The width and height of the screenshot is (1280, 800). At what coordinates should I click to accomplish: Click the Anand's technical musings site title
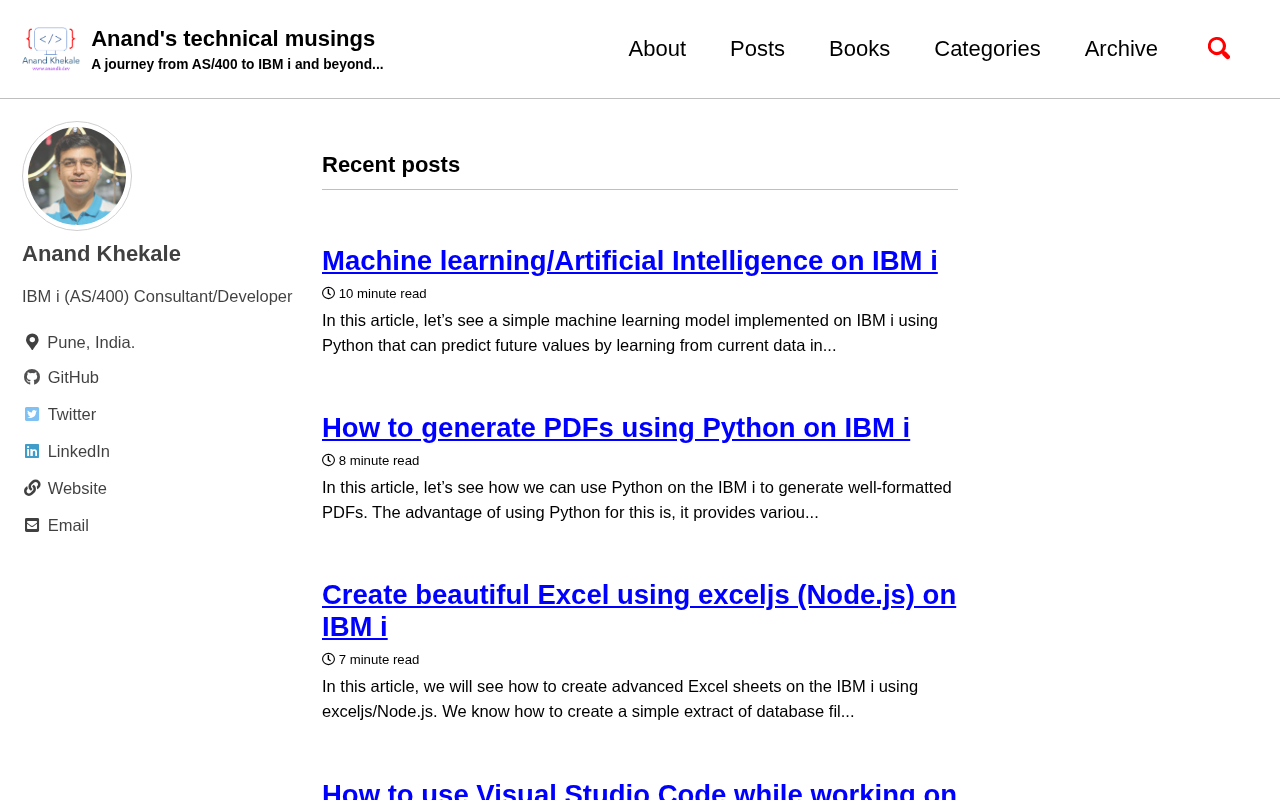click(233, 39)
